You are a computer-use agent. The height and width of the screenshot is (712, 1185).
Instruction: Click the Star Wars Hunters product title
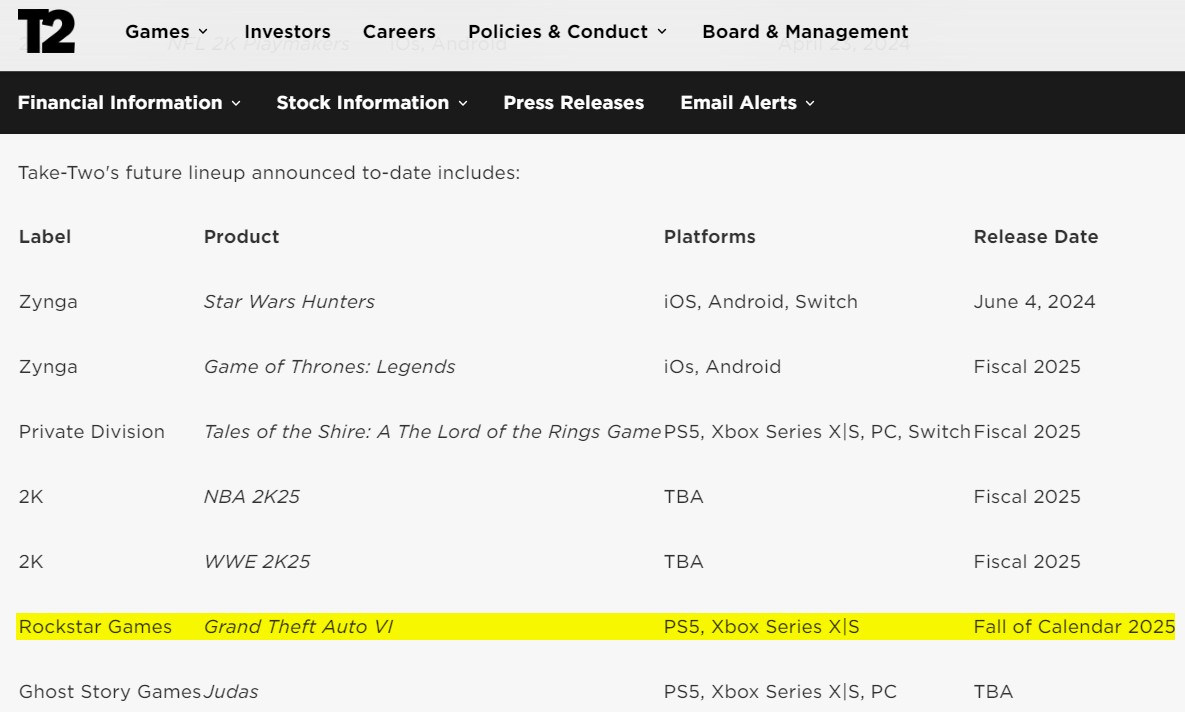coord(289,302)
